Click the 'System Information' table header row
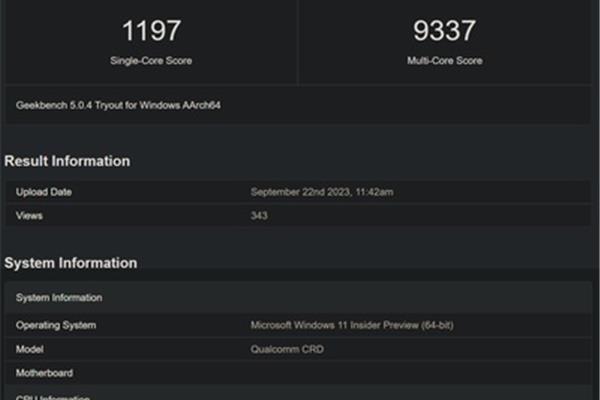This screenshot has height=400, width=600. (x=298, y=298)
